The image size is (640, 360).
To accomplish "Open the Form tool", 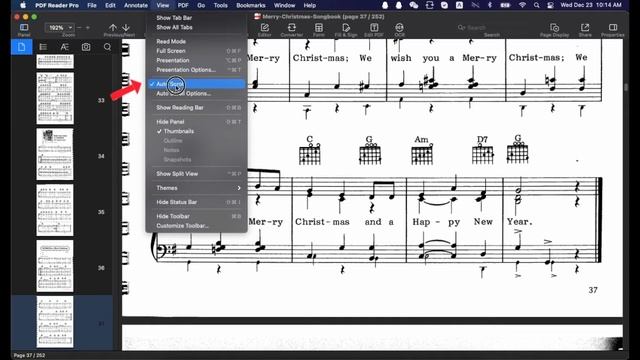I will click(x=318, y=27).
